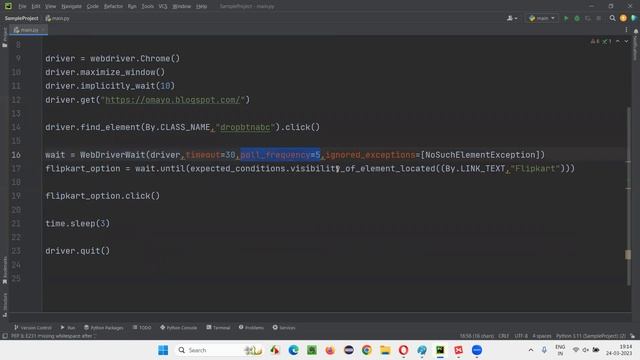Screen dimensions: 640x360
Task: Change Python 3.11 interpreter in status bar
Action: click(591, 336)
